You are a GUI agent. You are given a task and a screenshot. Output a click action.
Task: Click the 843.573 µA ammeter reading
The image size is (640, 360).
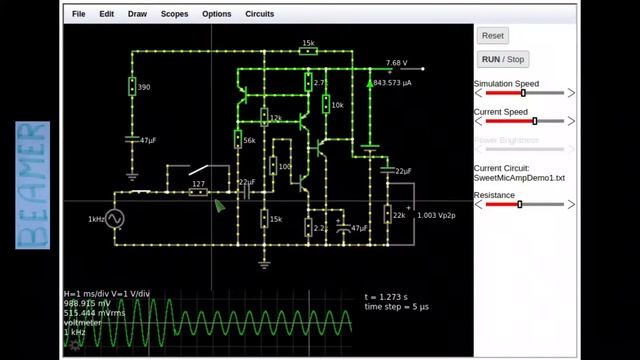tap(392, 83)
